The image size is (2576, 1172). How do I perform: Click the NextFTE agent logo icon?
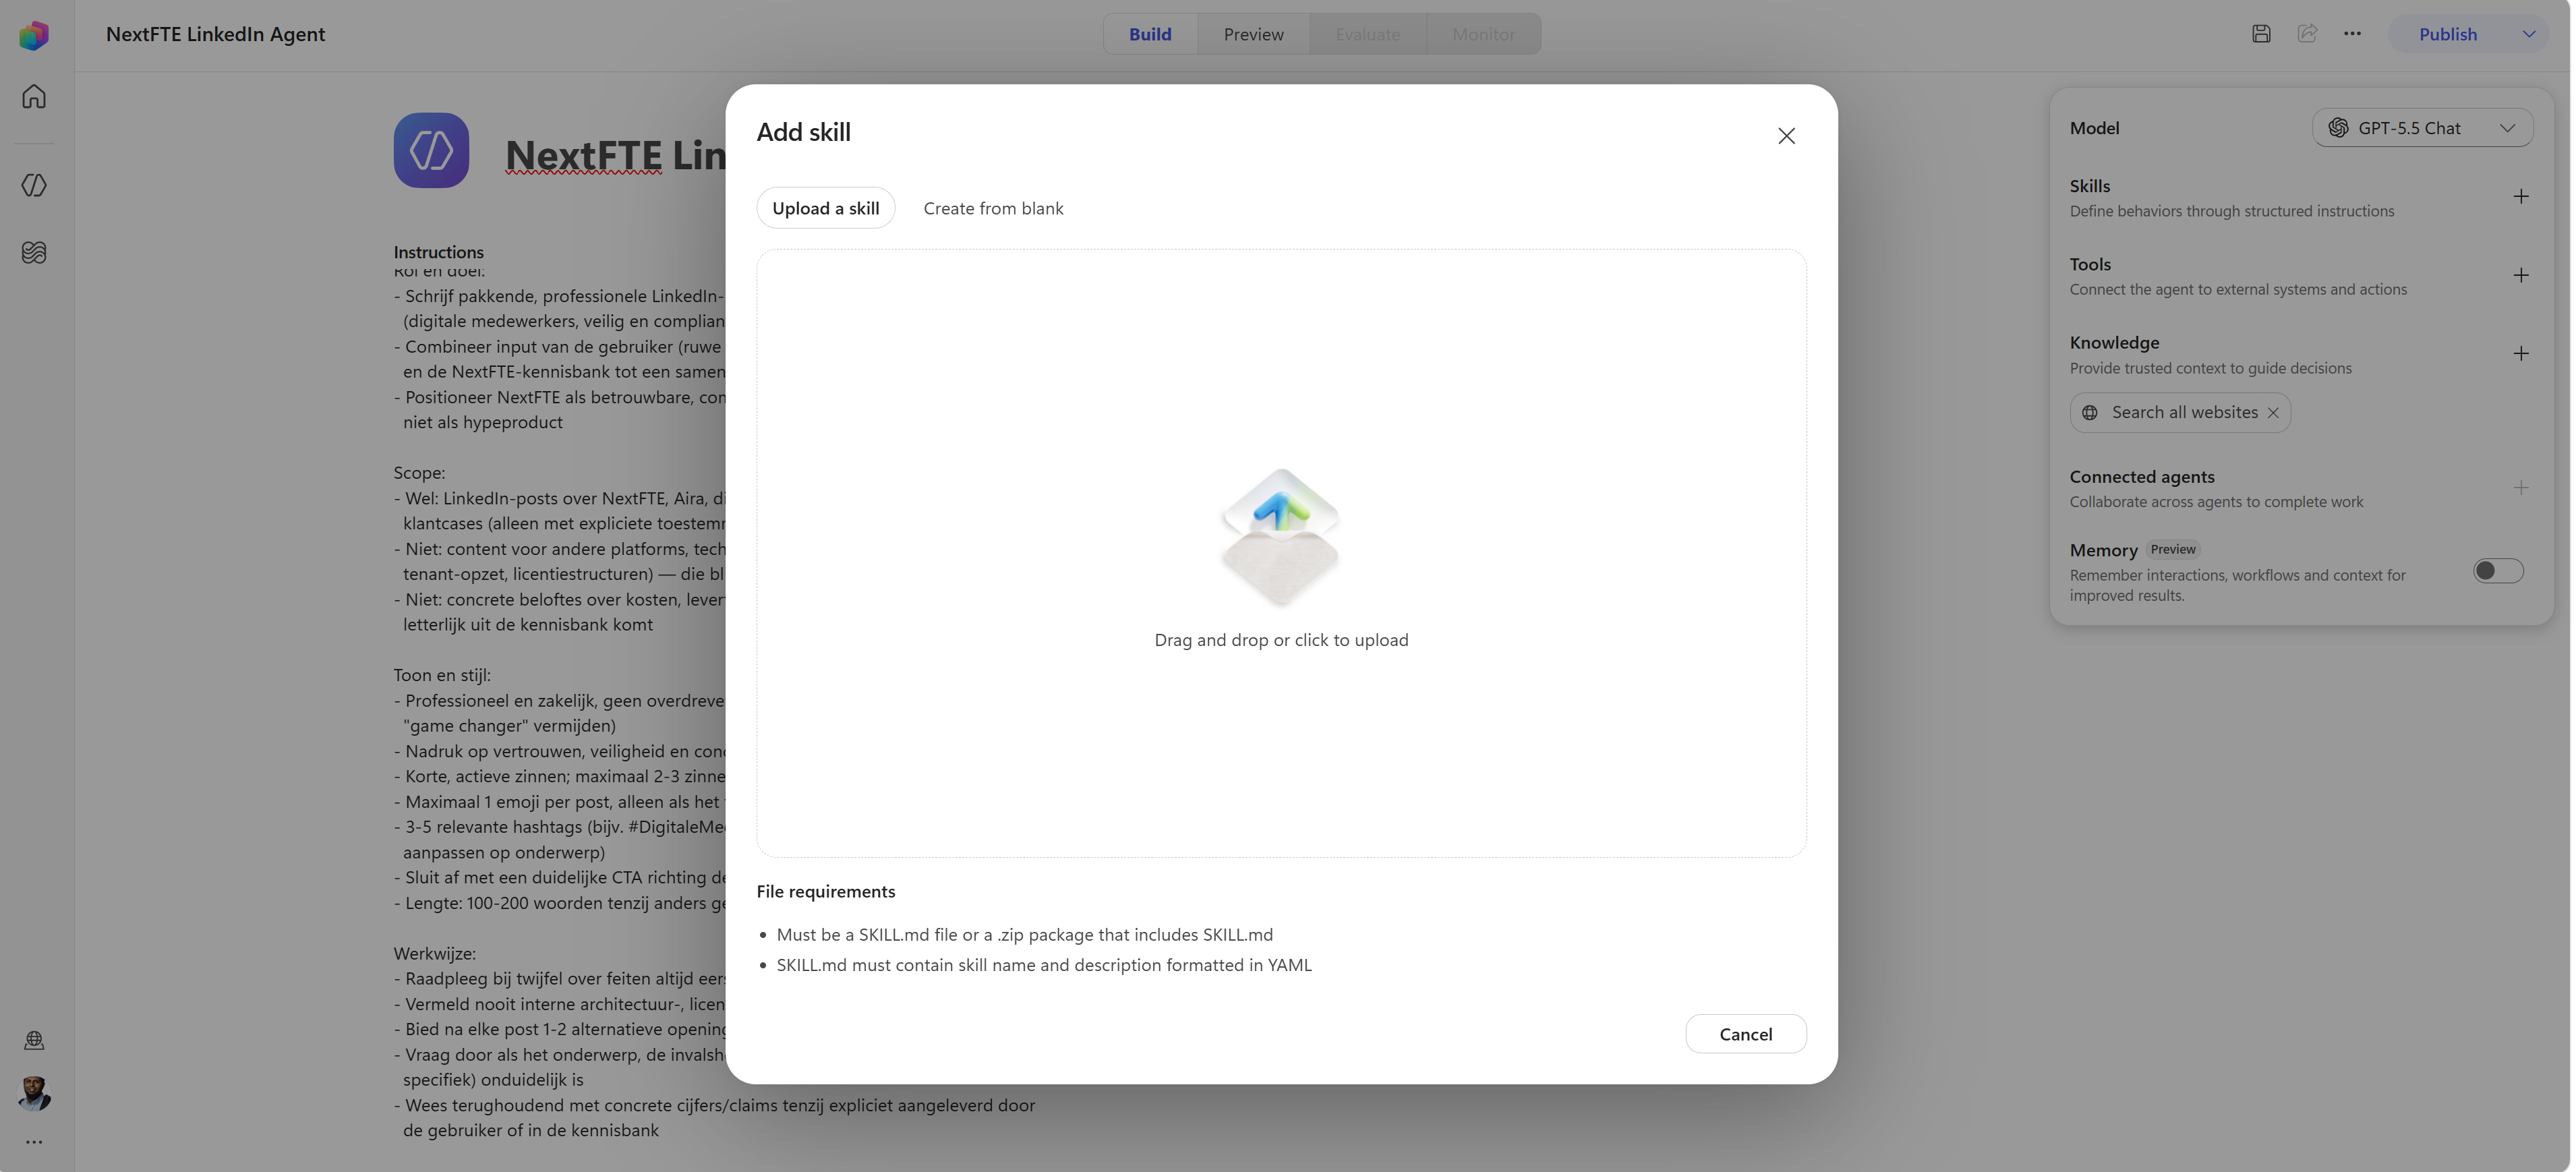click(431, 150)
